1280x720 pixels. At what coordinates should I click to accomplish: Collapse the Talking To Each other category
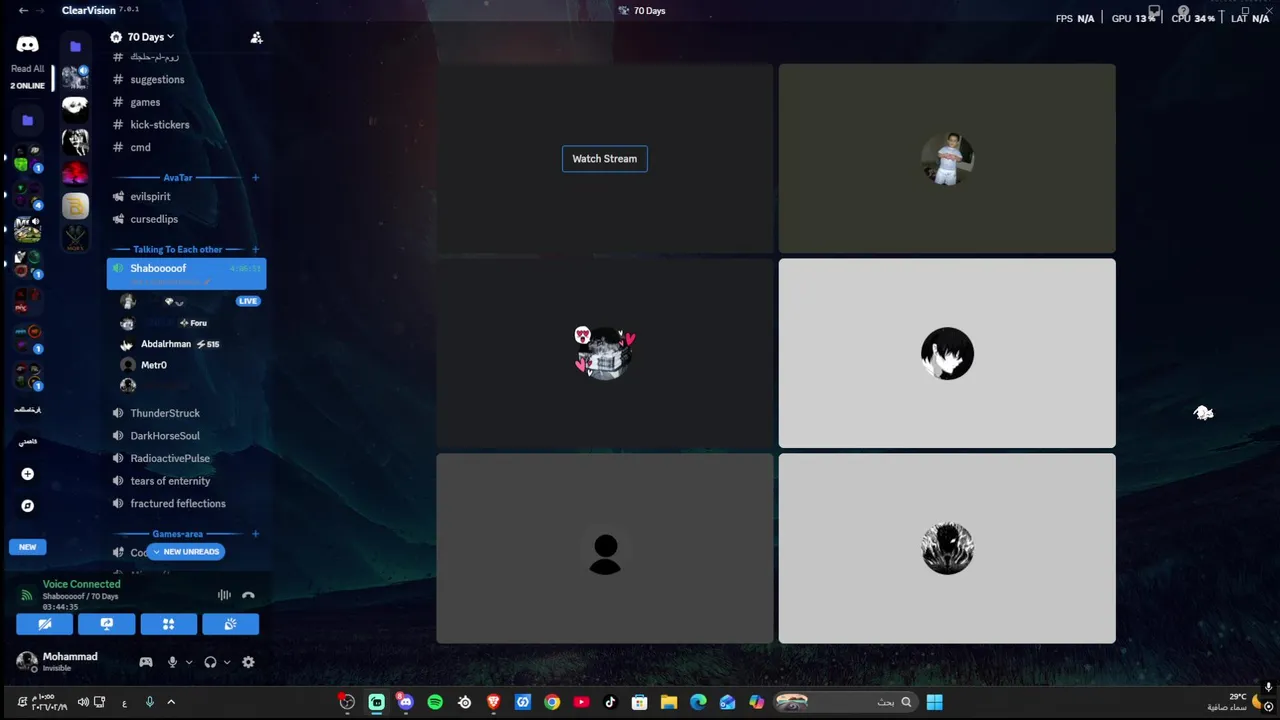178,249
